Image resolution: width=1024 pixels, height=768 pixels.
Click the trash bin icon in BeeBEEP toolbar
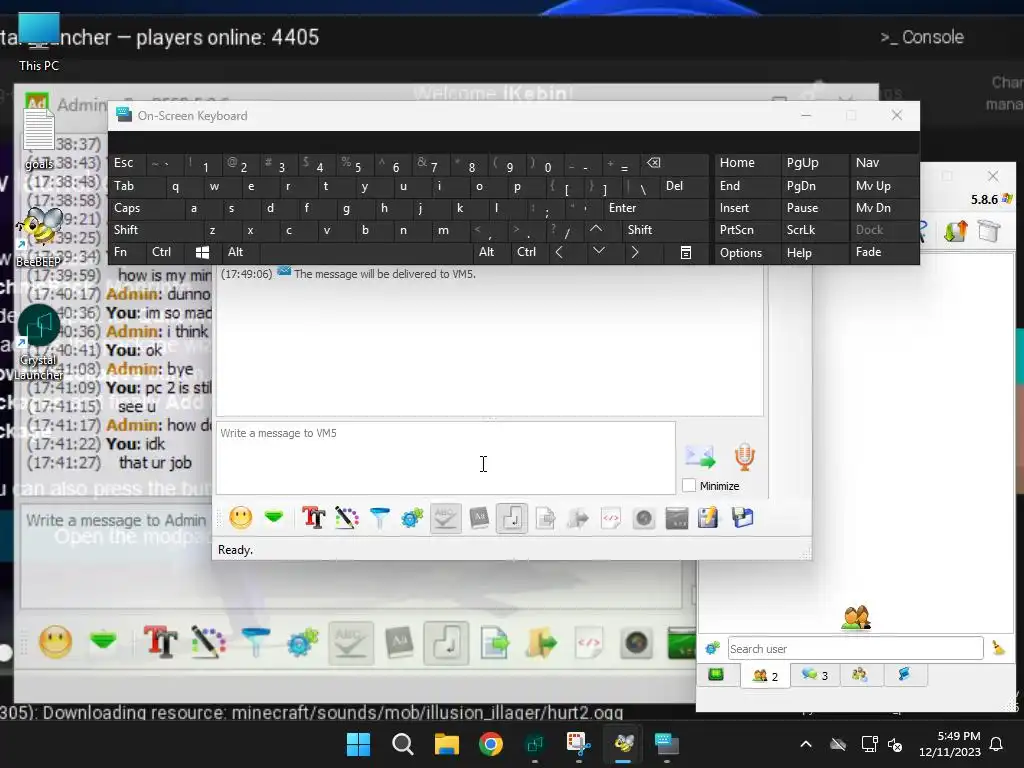coord(989,231)
